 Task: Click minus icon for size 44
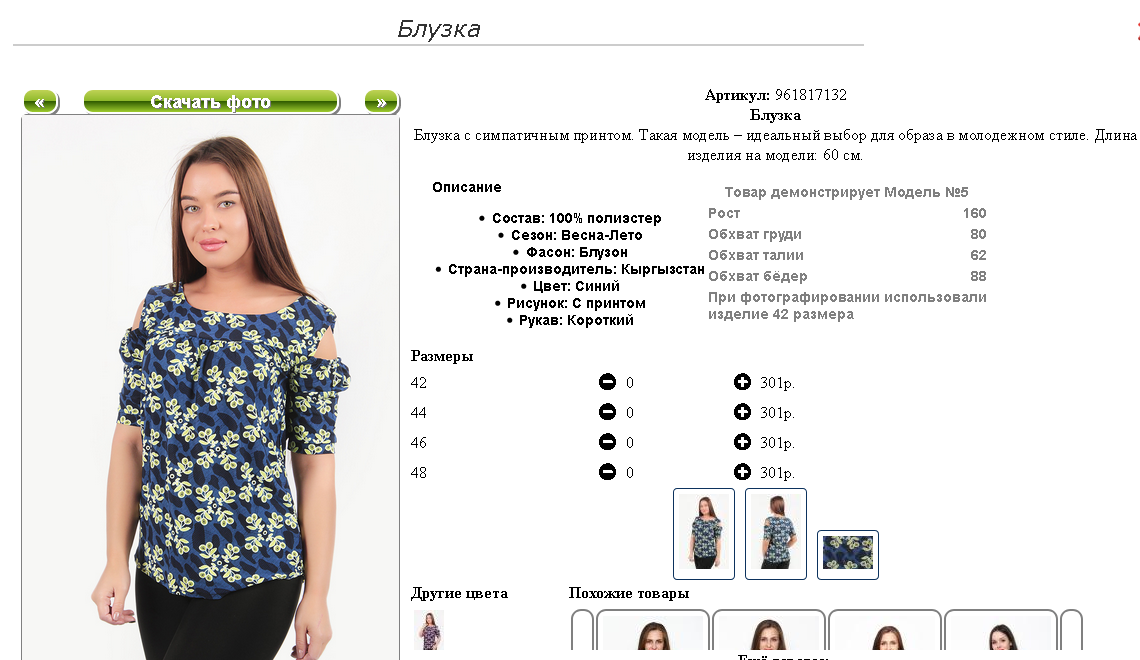click(607, 412)
